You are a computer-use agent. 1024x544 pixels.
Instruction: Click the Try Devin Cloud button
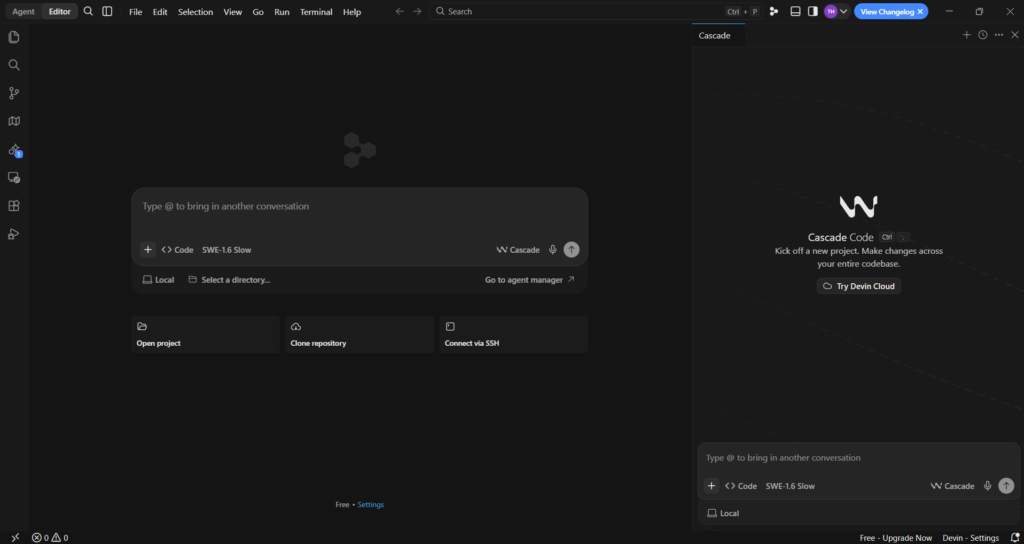(x=859, y=286)
